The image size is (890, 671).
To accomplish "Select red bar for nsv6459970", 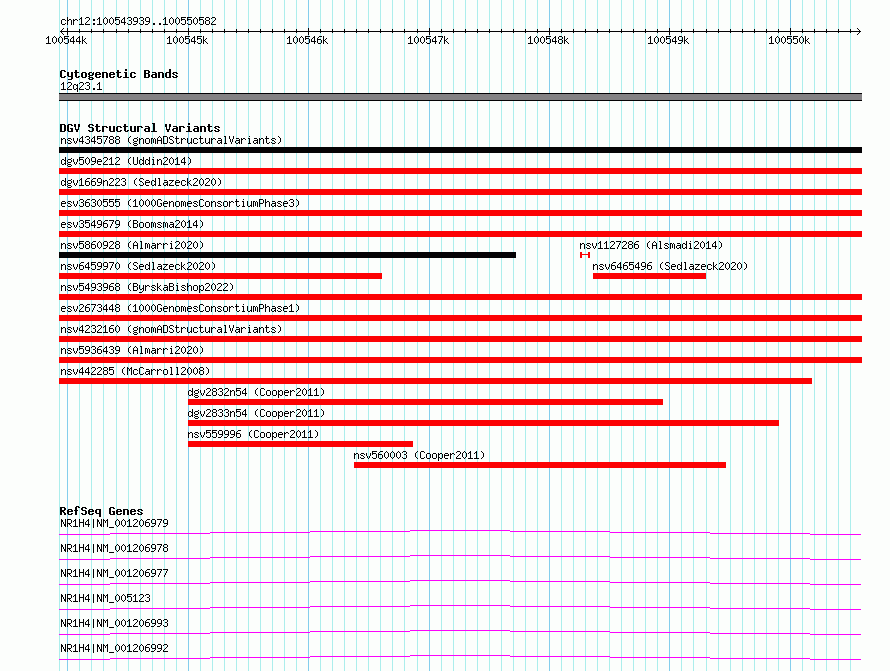I will tap(220, 276).
